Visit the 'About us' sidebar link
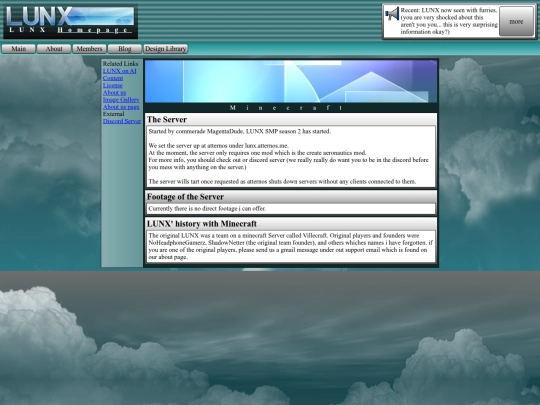This screenshot has width=540, height=405. click(114, 93)
